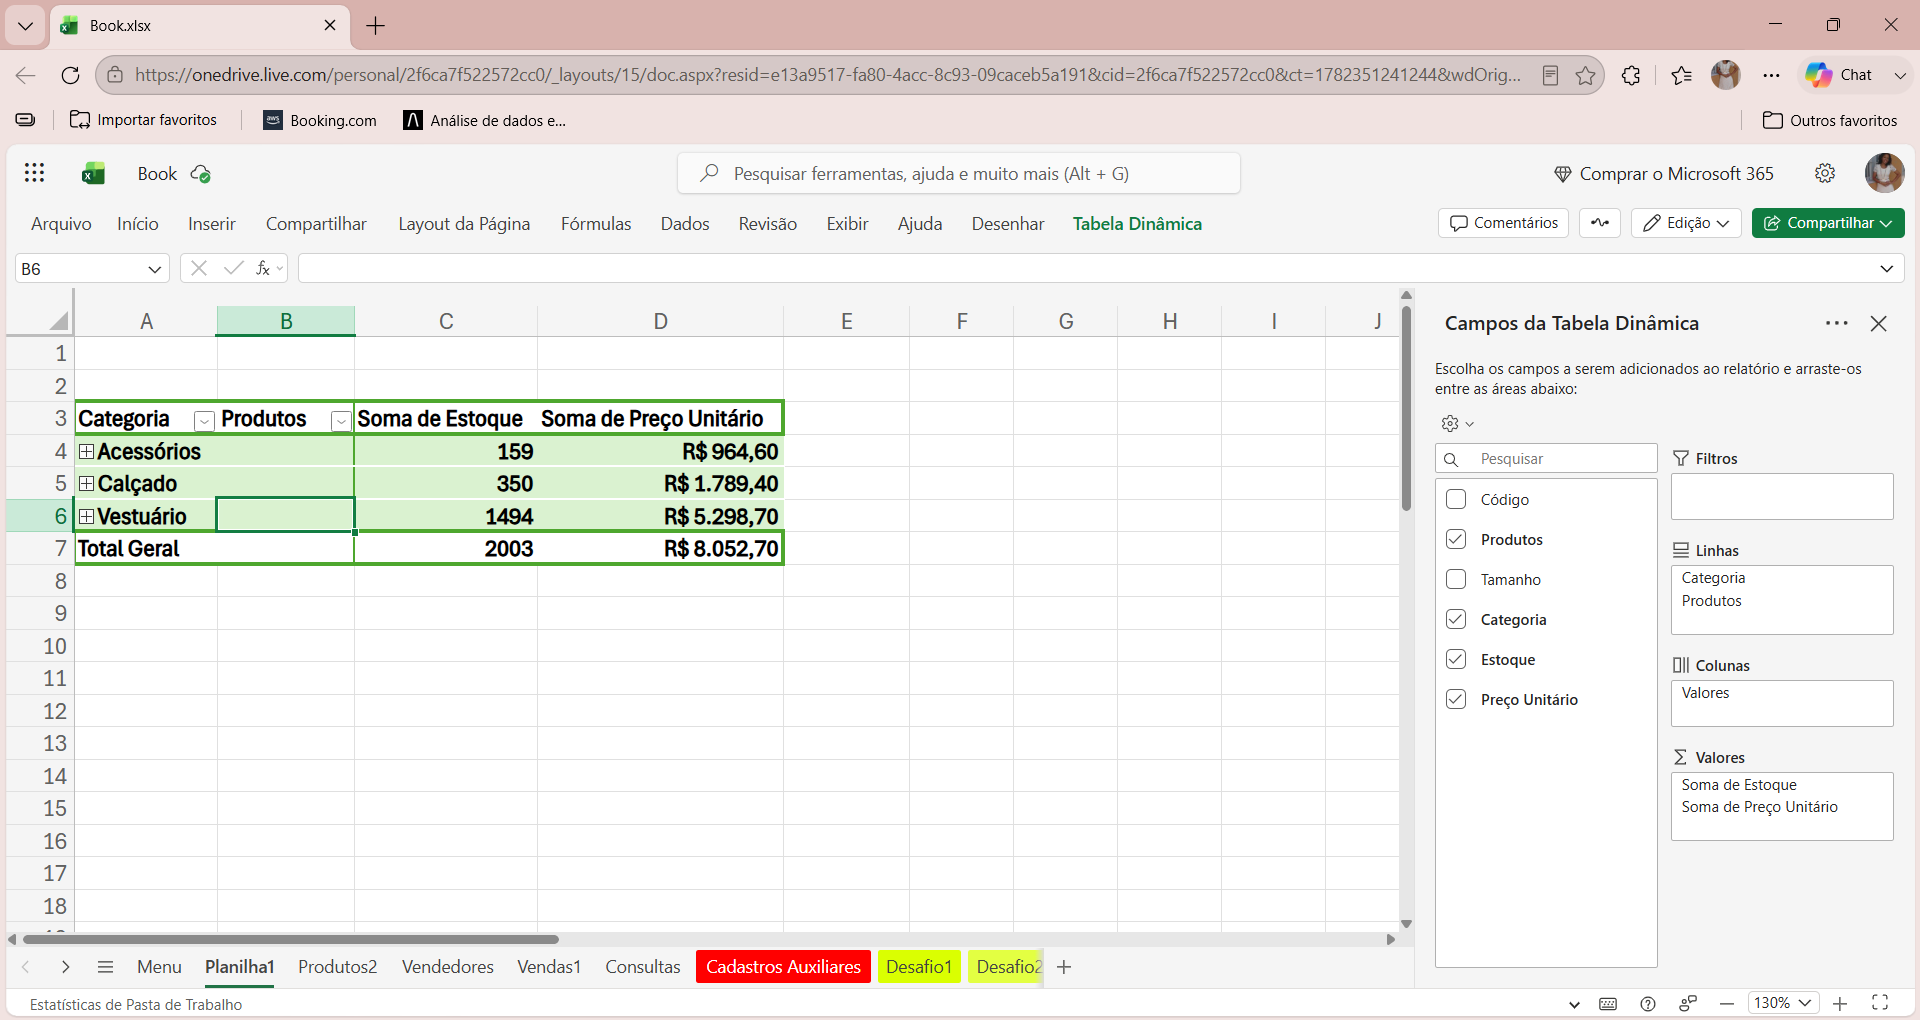Open Importar favoritos bookmark
Image resolution: width=1920 pixels, height=1020 pixels.
click(143, 120)
